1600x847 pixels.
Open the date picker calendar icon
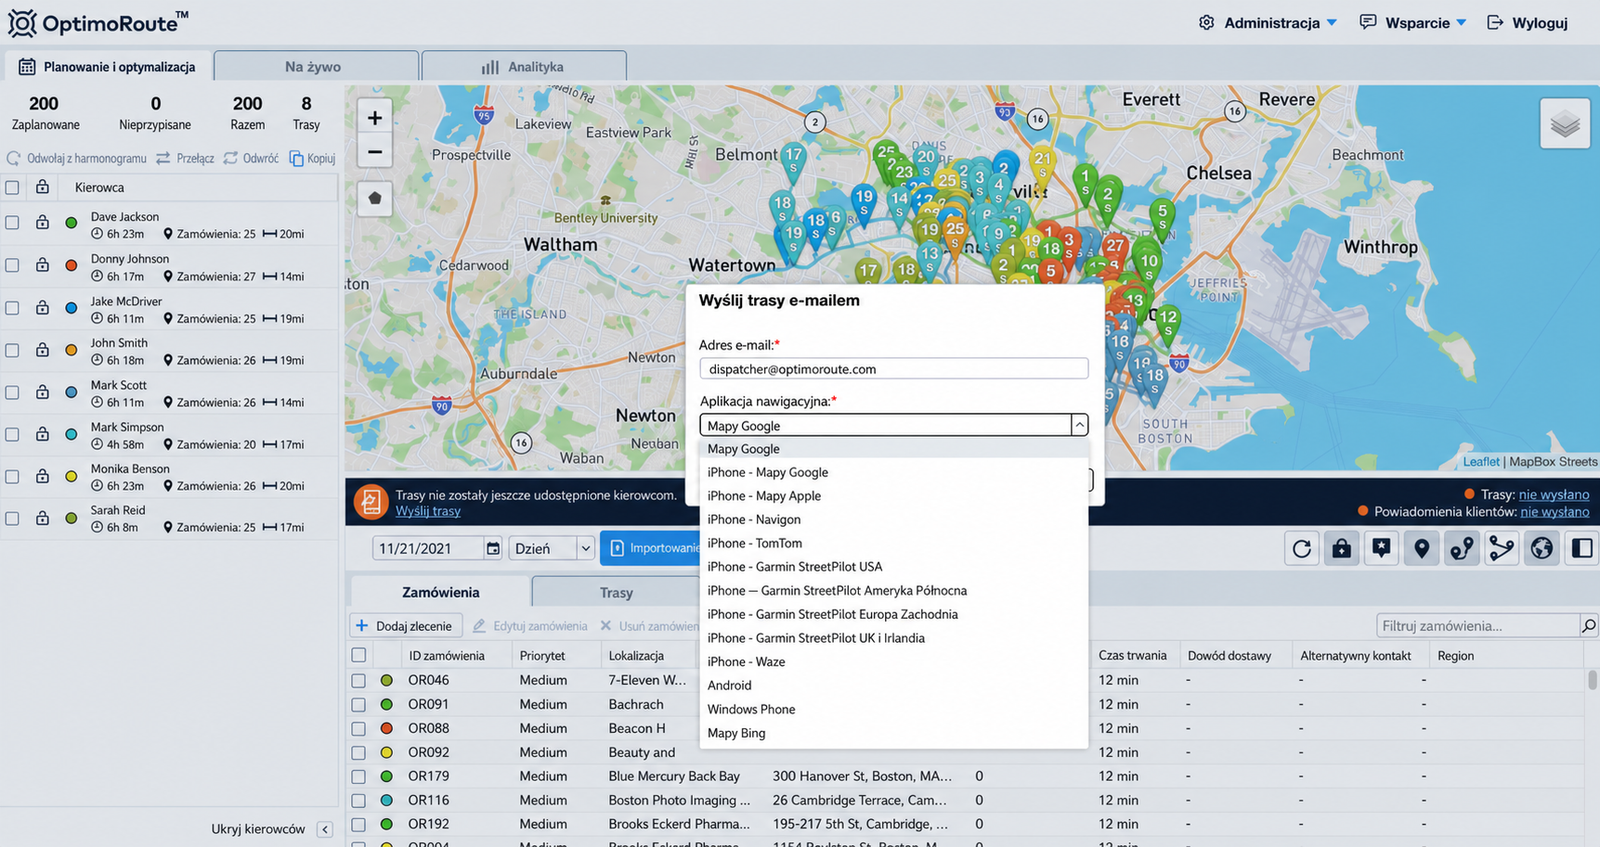[493, 548]
